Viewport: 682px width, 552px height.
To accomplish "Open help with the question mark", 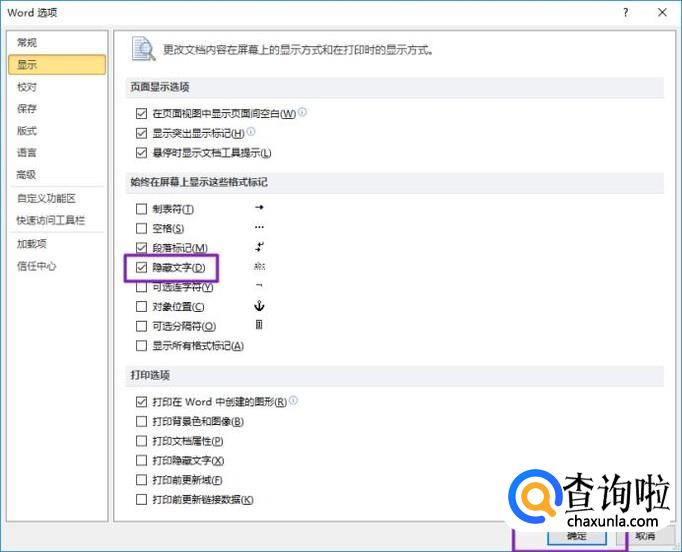I will 625,13.
